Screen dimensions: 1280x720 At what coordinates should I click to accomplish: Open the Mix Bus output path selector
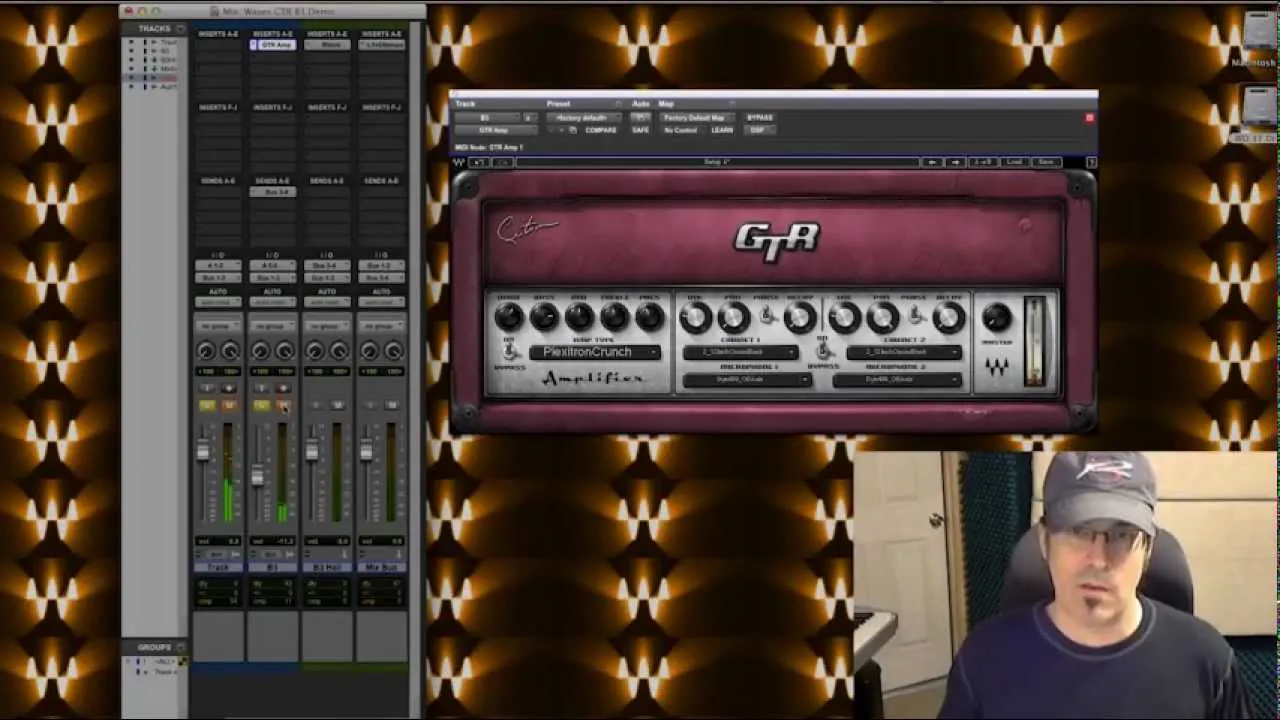[381, 277]
